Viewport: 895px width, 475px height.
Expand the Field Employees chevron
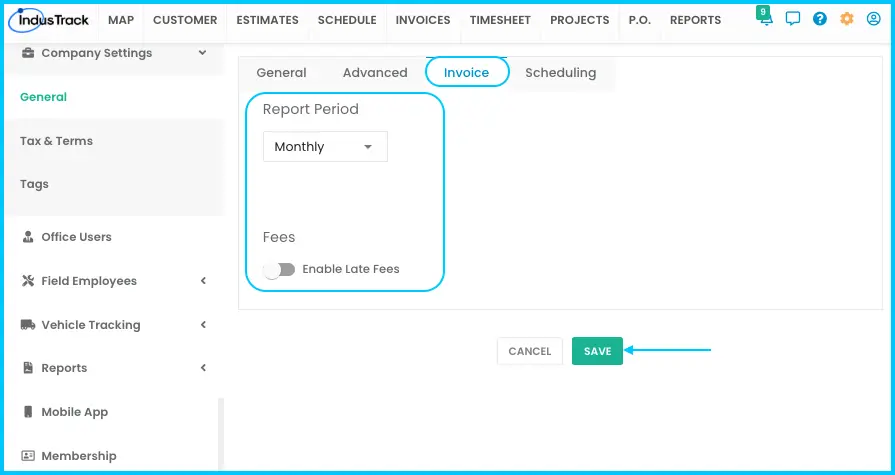(203, 280)
